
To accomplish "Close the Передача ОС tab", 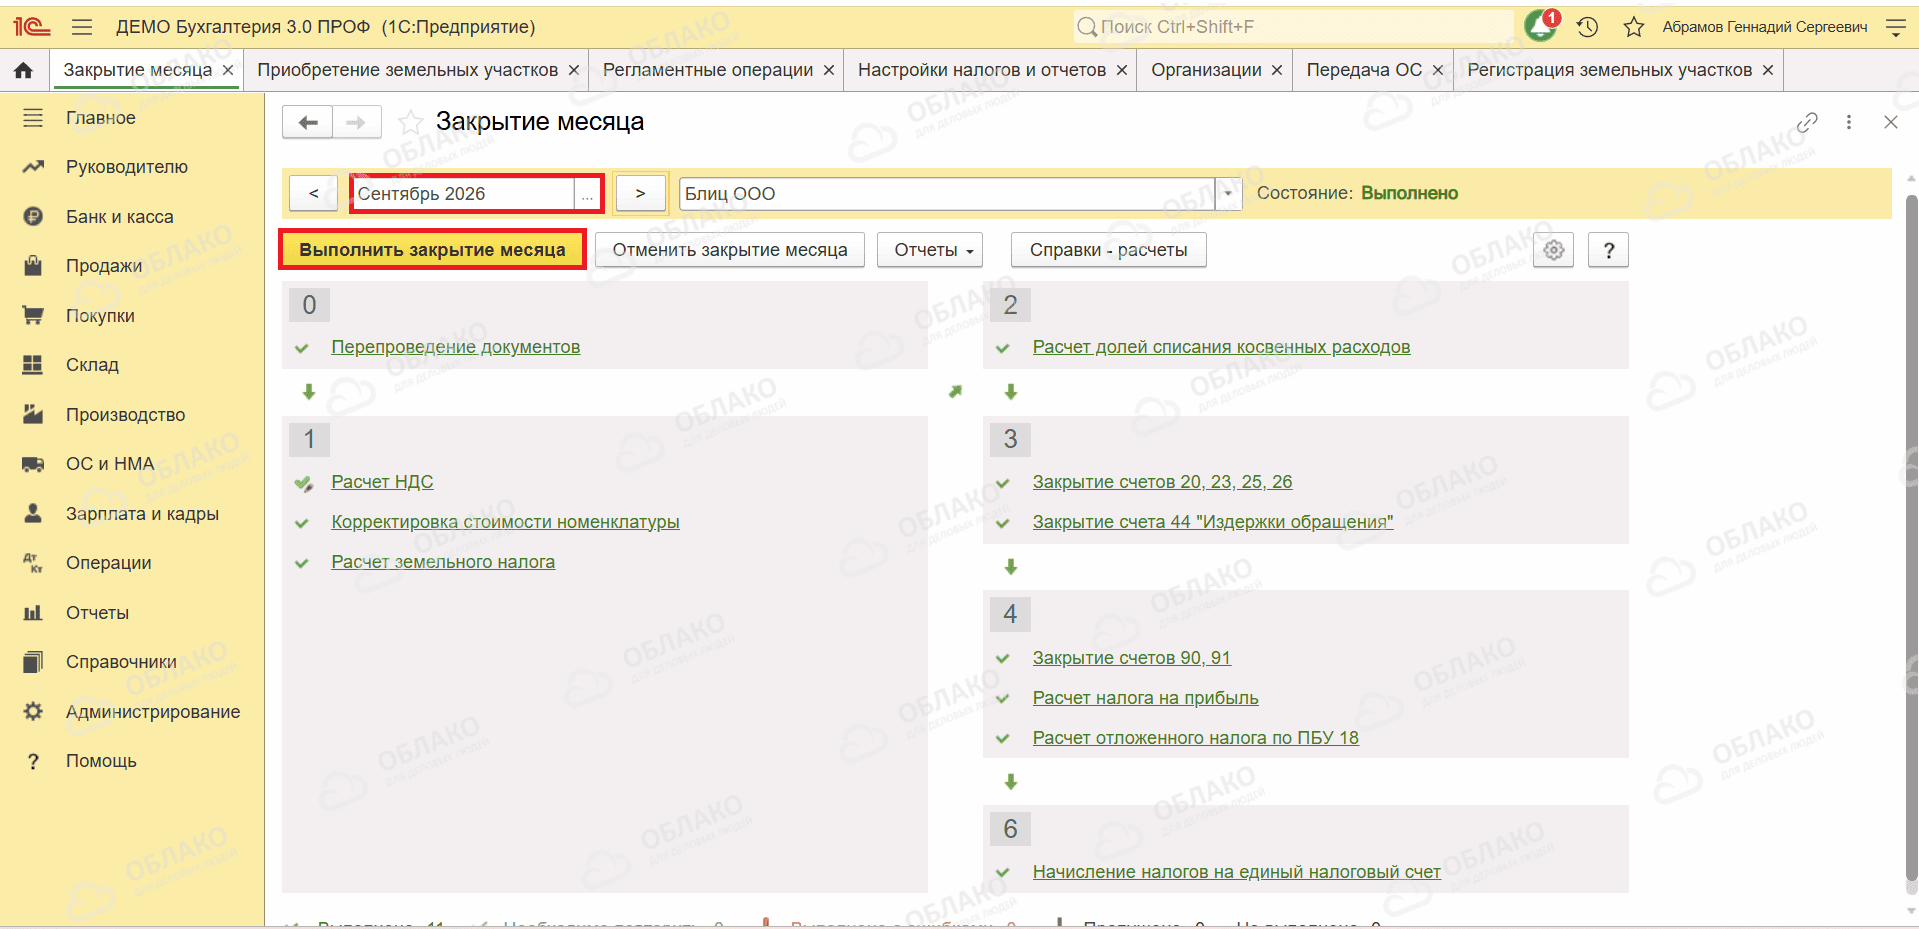I will (x=1438, y=70).
